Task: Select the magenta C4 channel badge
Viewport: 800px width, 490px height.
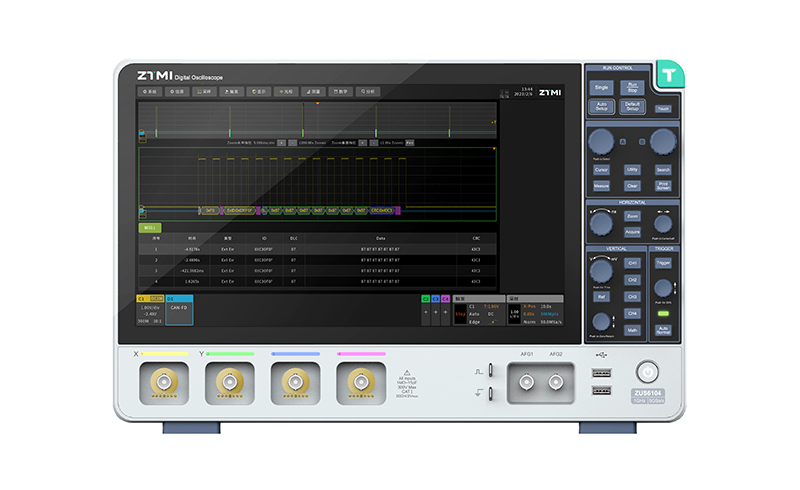Action: (x=445, y=299)
